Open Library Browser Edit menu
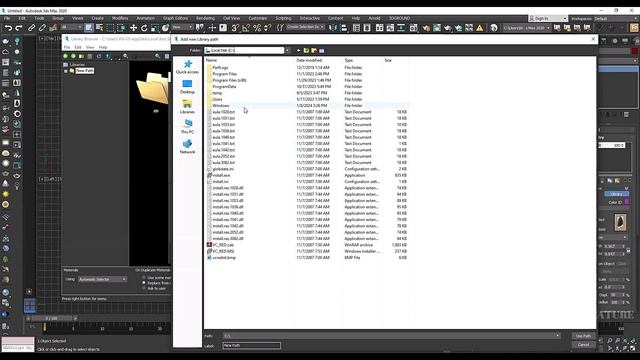Viewport: 640px width, 360px height. pos(78,47)
